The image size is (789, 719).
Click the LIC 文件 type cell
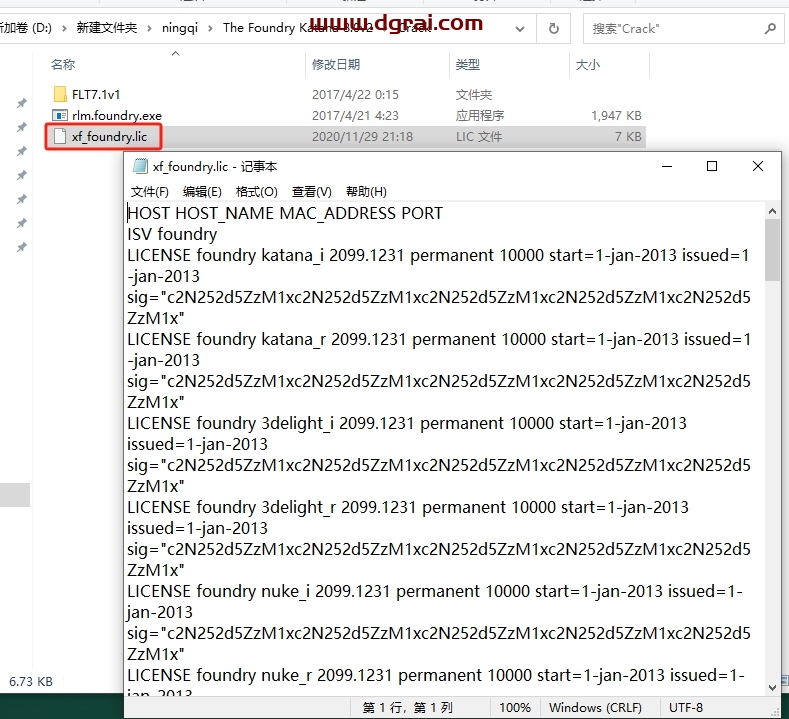[x=479, y=136]
